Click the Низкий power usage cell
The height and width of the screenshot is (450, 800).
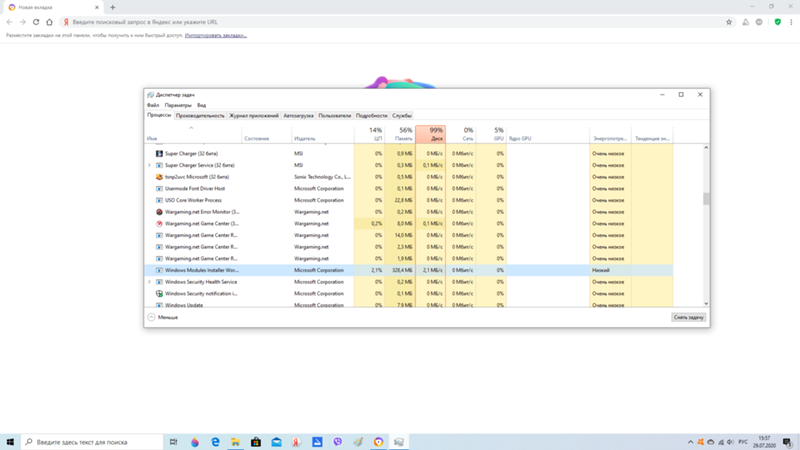click(610, 270)
